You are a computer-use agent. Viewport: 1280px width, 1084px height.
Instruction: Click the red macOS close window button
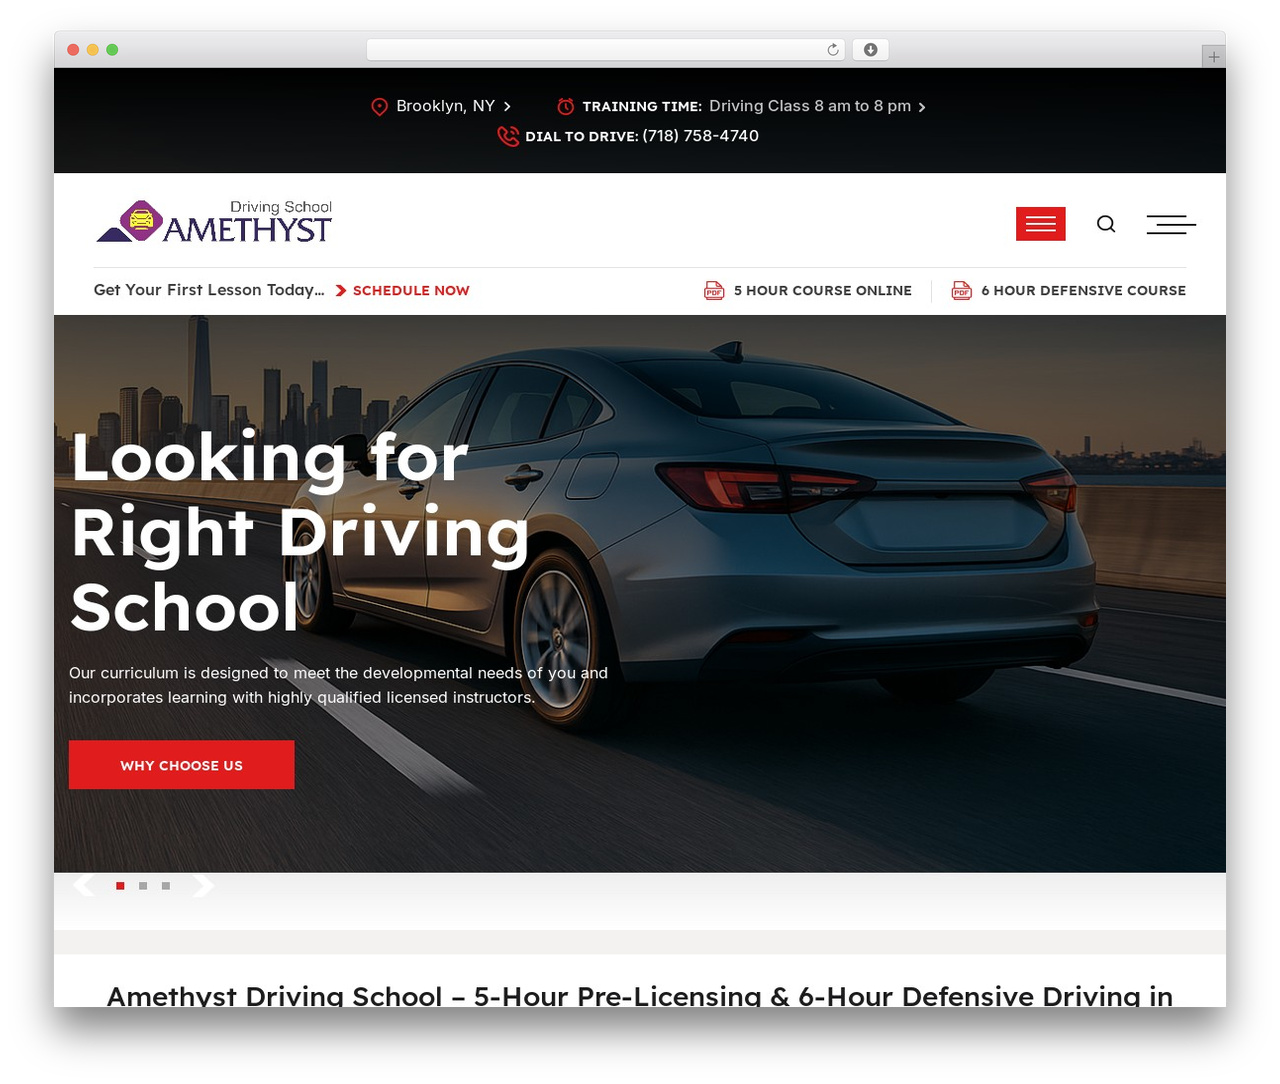click(x=73, y=50)
